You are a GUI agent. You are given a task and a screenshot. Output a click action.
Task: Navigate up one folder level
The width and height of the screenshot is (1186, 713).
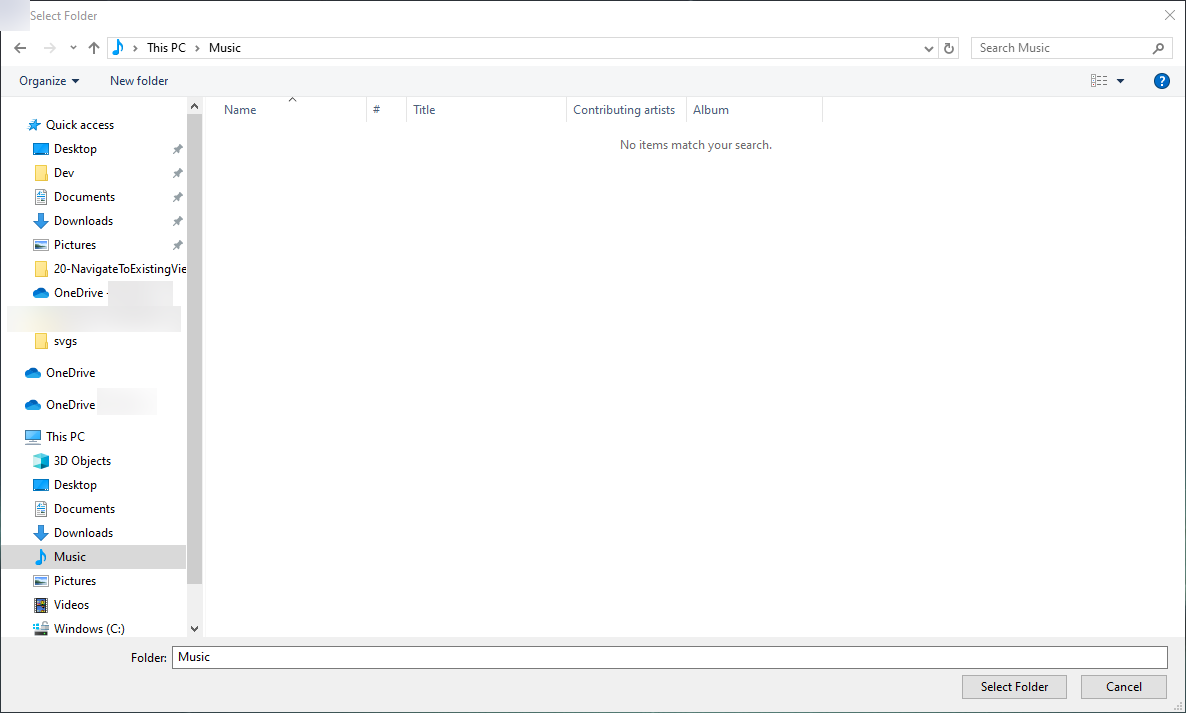point(93,47)
